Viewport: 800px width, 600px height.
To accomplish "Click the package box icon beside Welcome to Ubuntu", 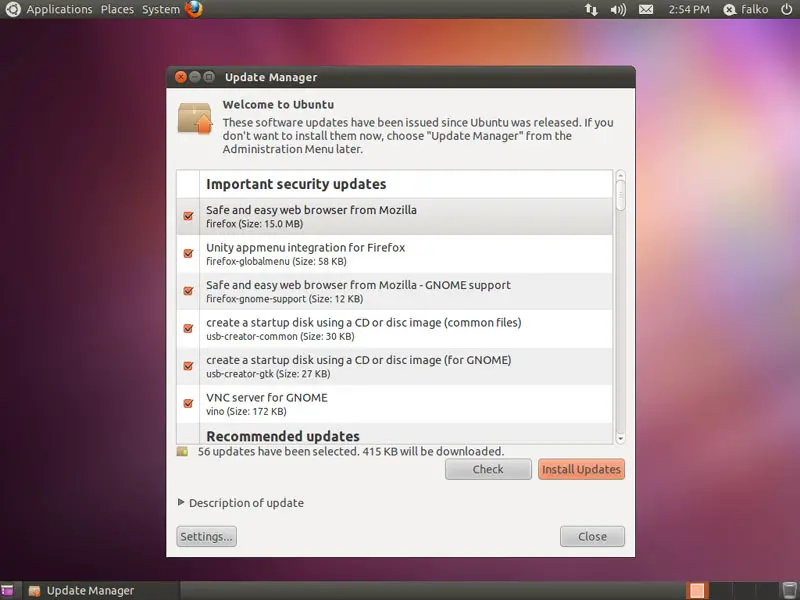I will (x=195, y=118).
